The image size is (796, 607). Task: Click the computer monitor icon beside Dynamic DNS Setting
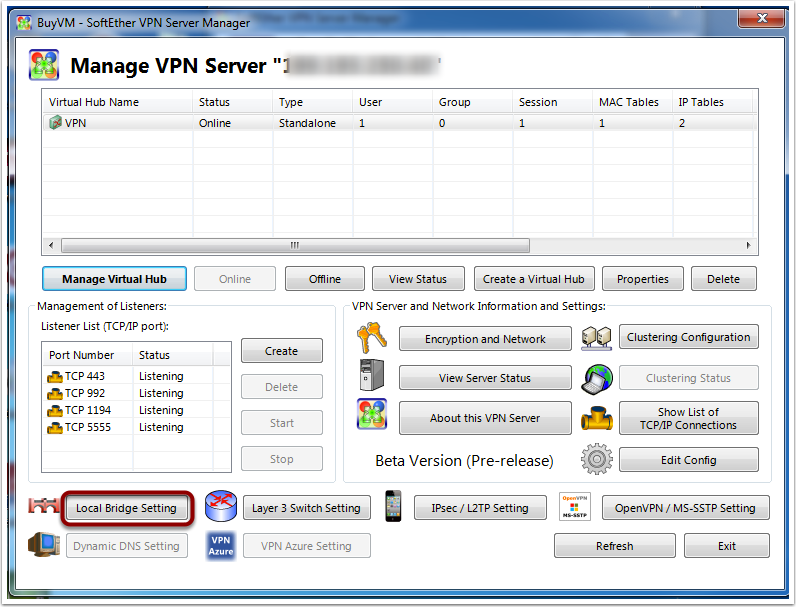pos(44,545)
